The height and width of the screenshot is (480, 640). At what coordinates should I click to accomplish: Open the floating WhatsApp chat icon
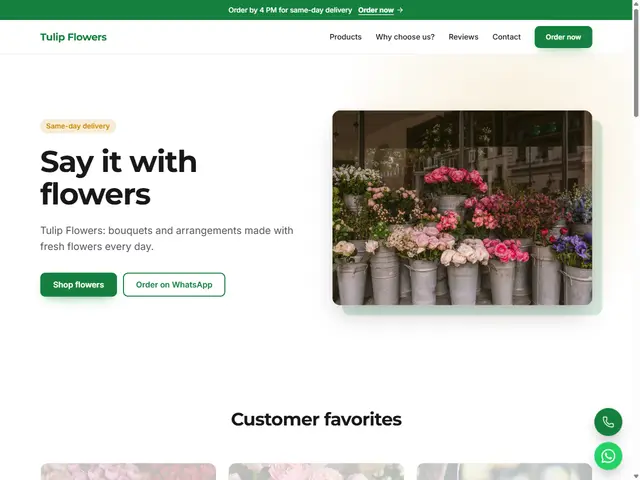608,456
